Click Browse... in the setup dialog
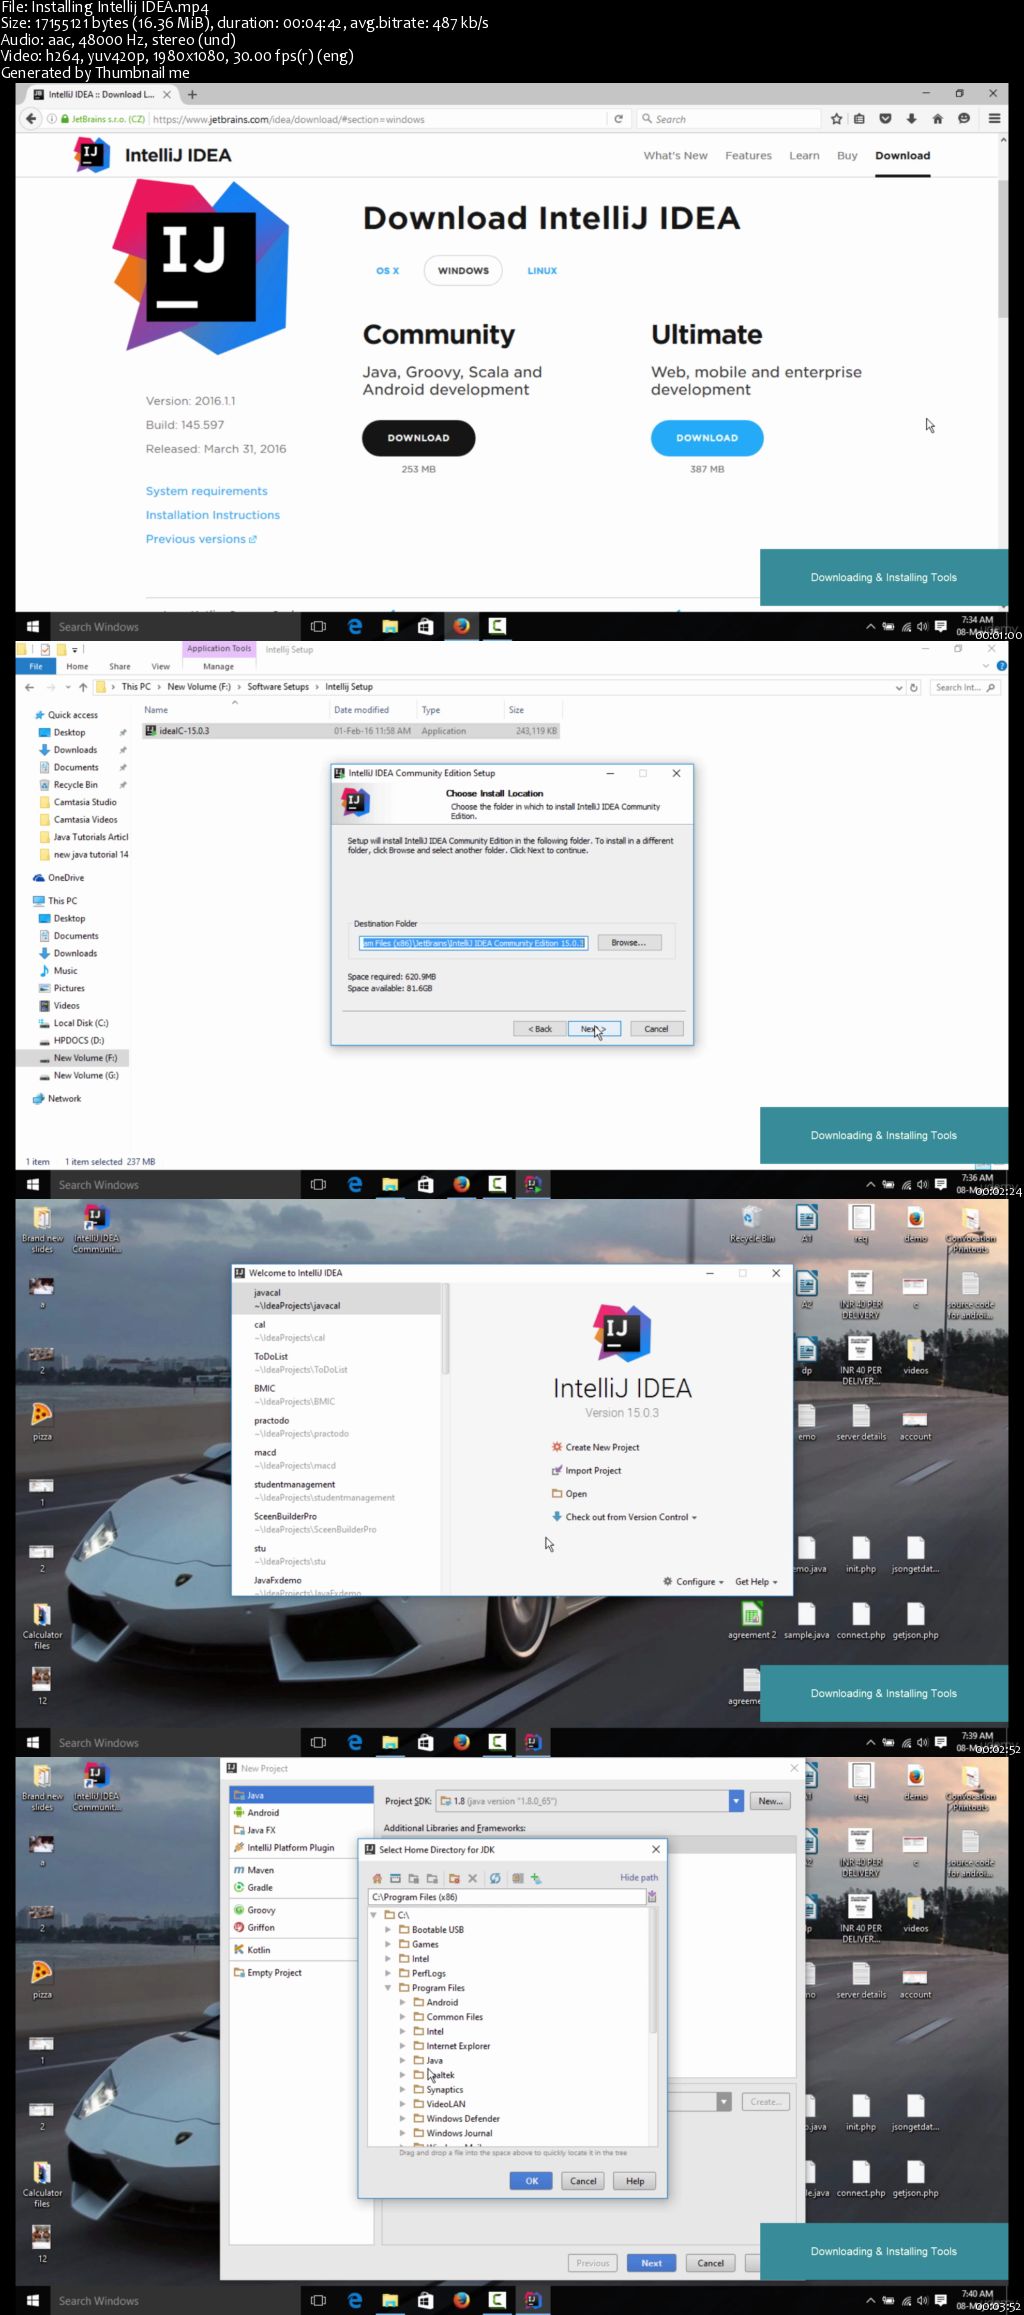Viewport: 1024px width, 2315px height. 629,942
